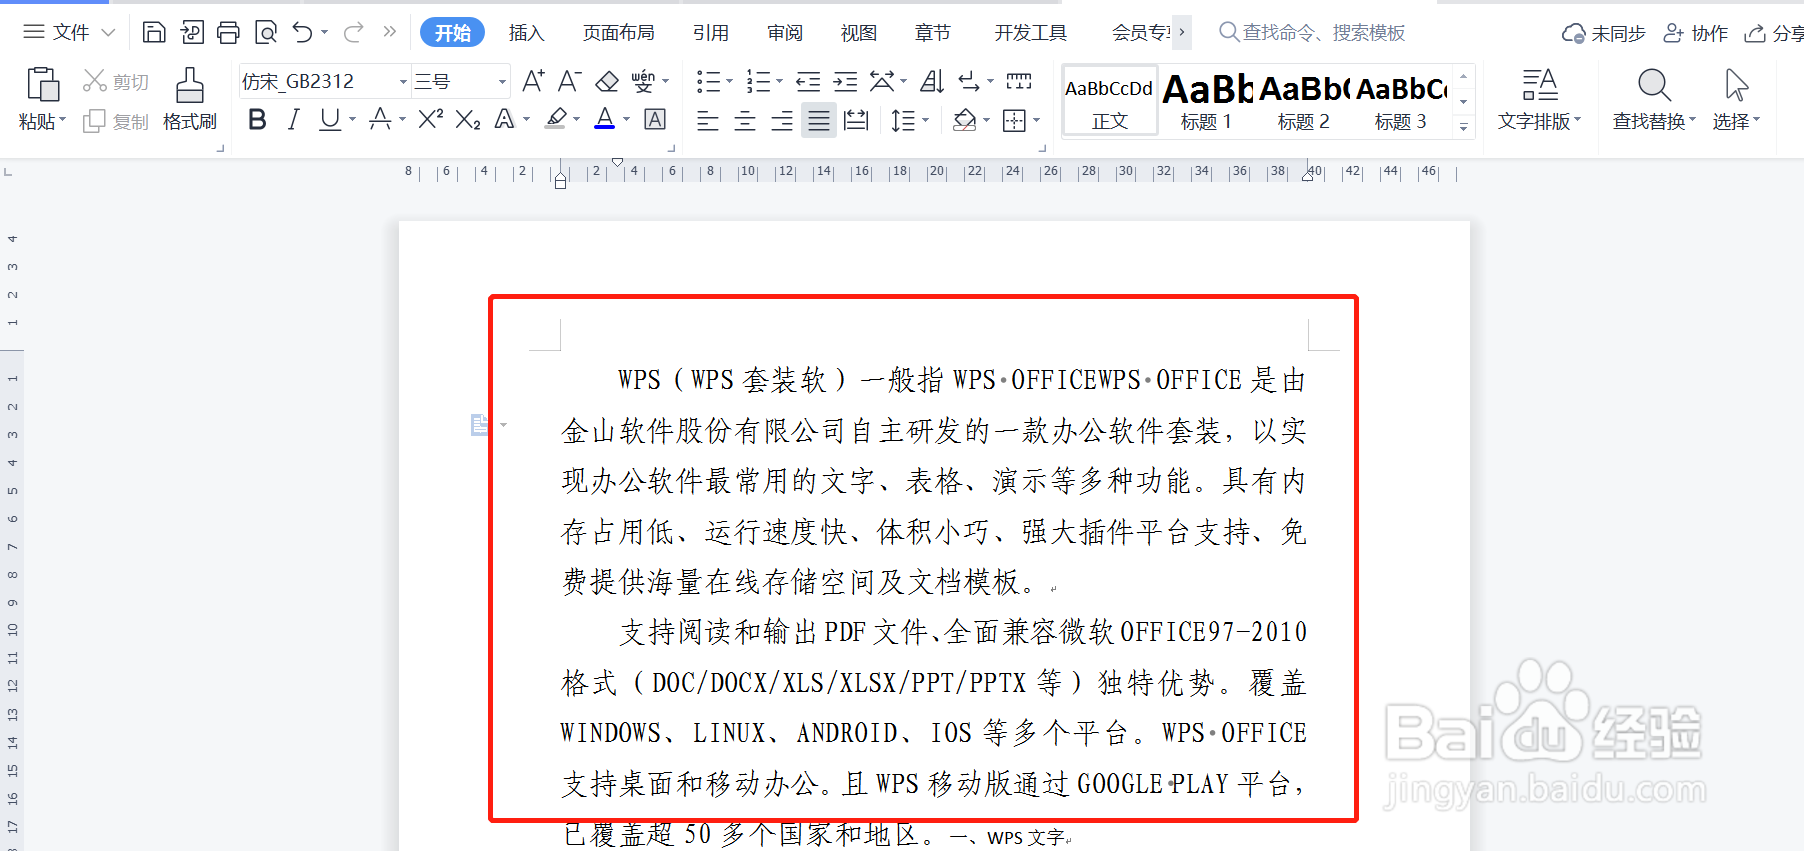Toggle Italic formatting
Viewport: 1804px width, 851px height.
293,120
